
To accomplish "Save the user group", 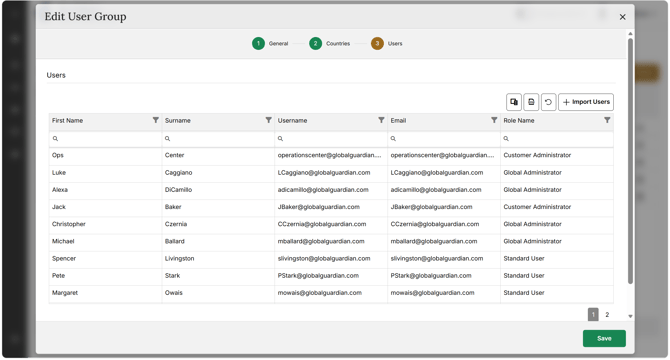I will 604,338.
